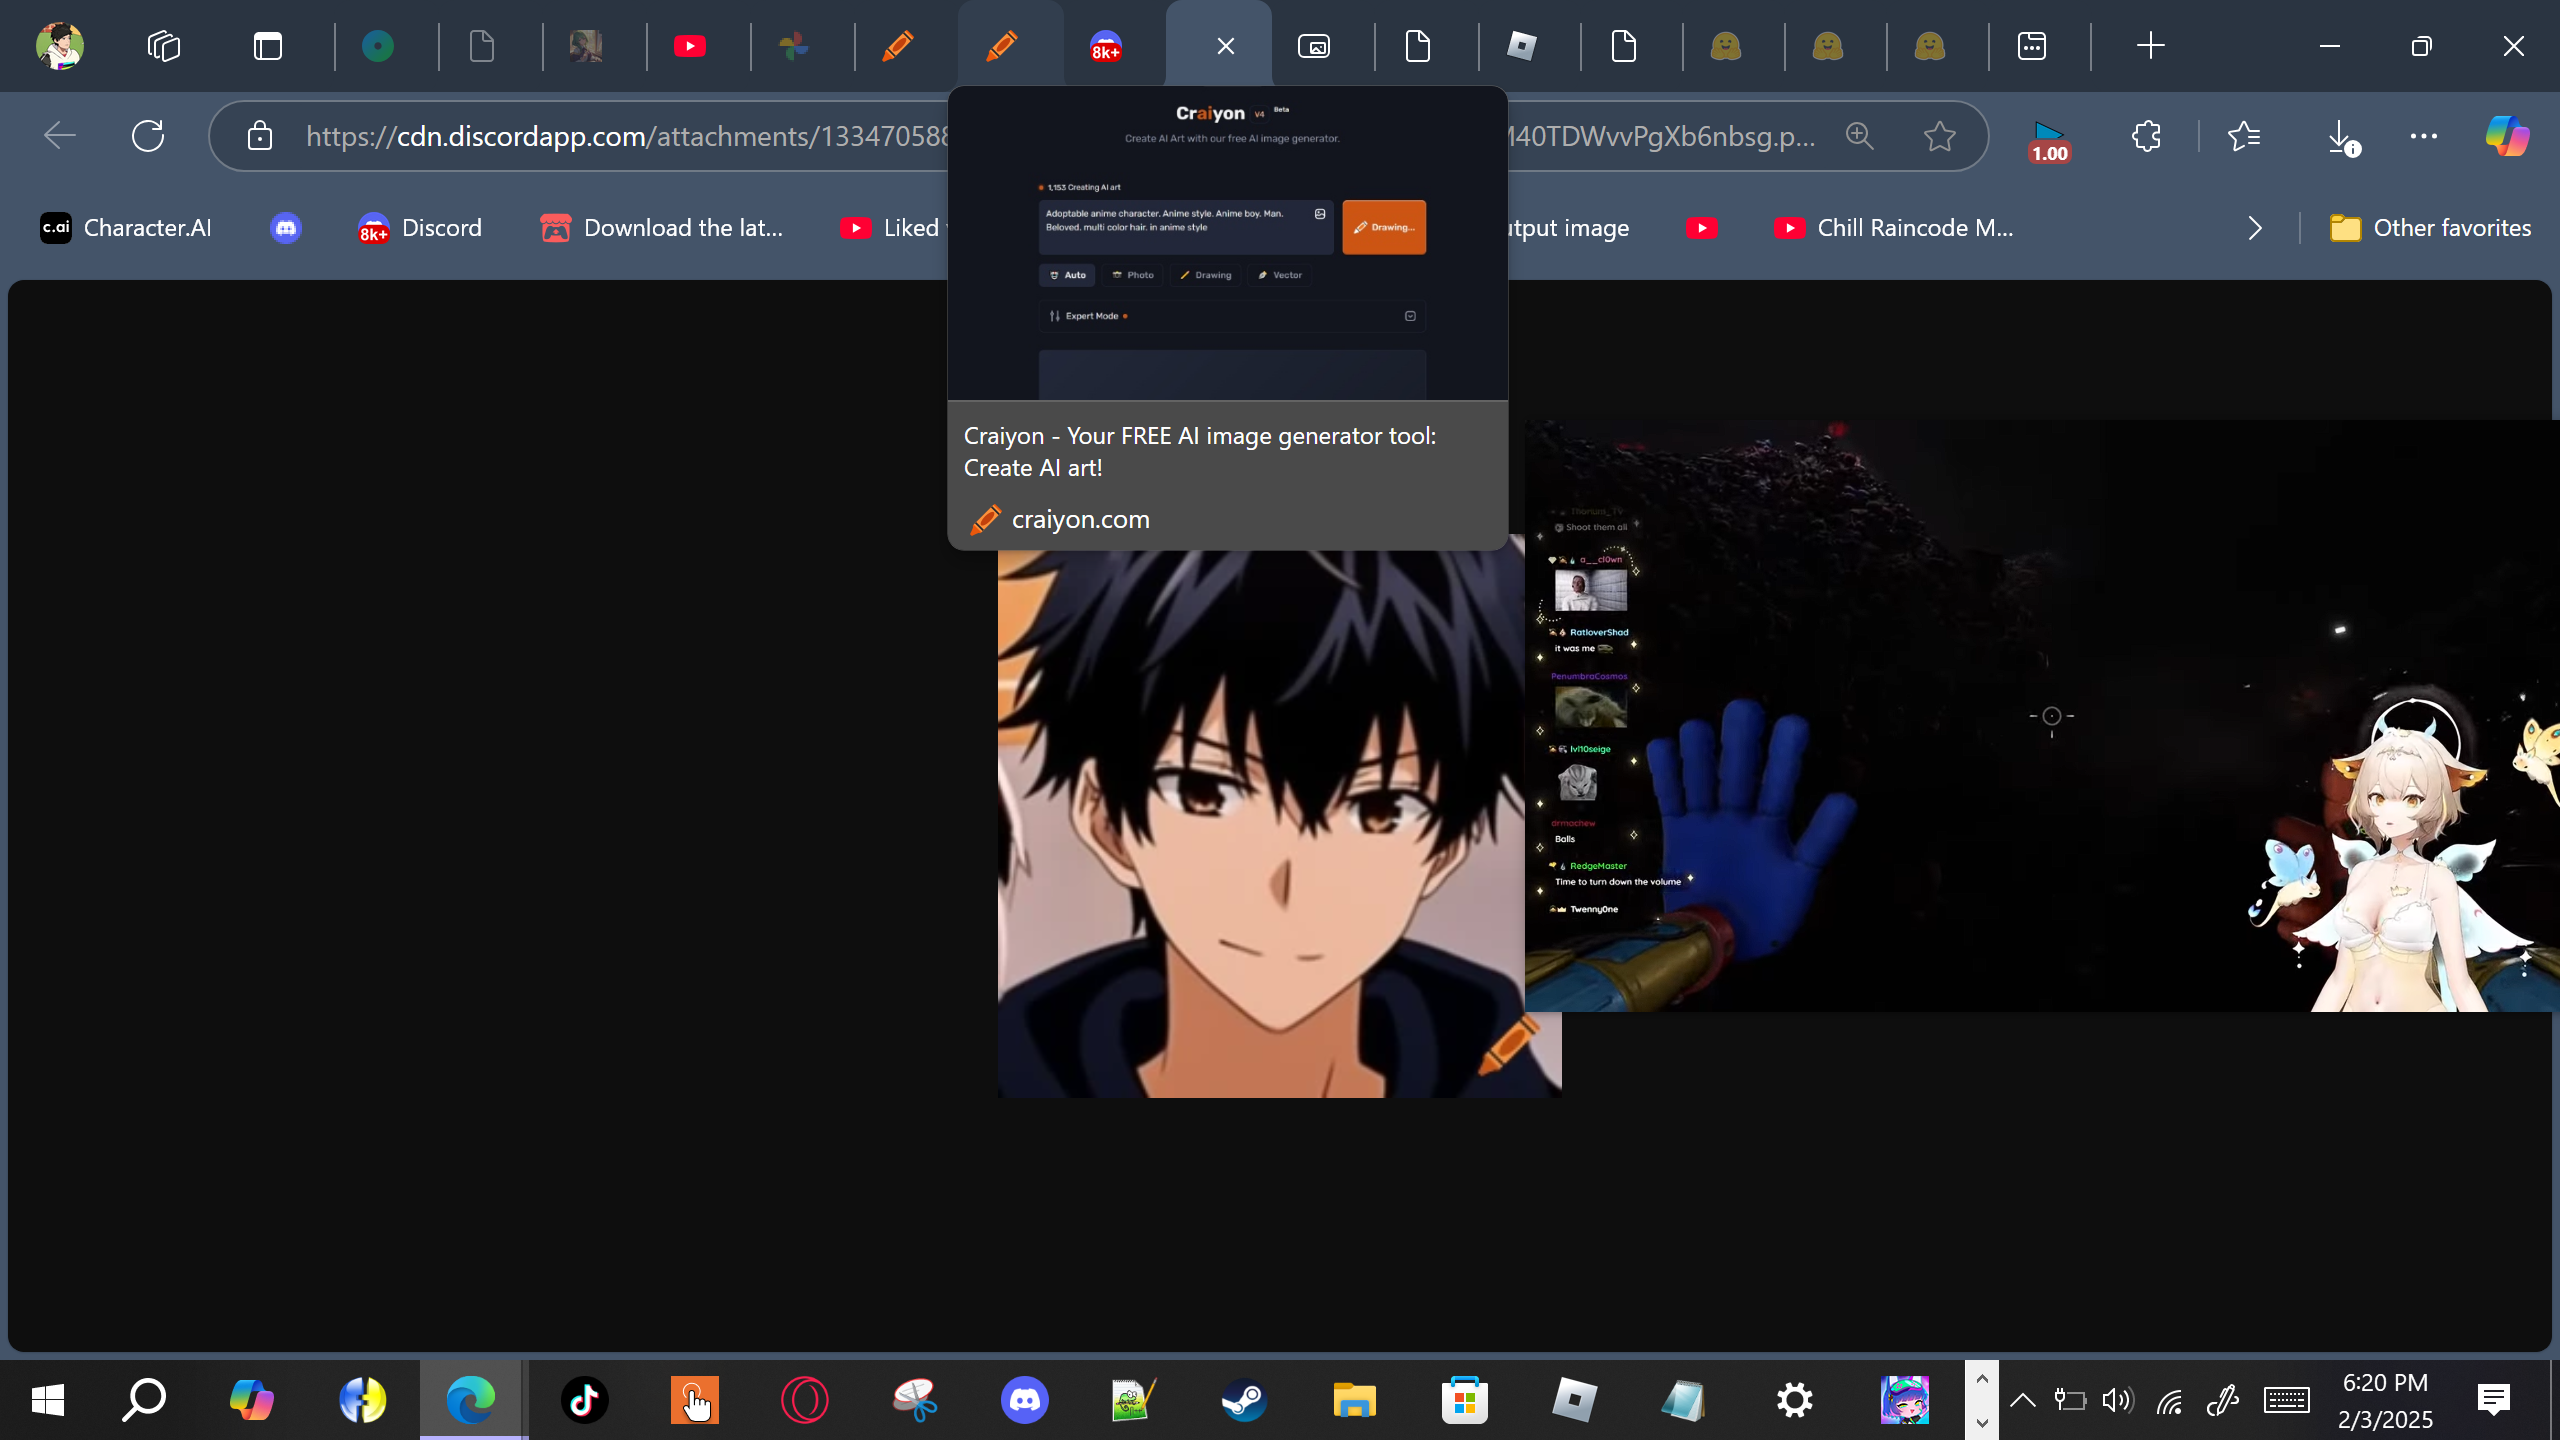Open the Edge profile avatar menu

coord(60,46)
